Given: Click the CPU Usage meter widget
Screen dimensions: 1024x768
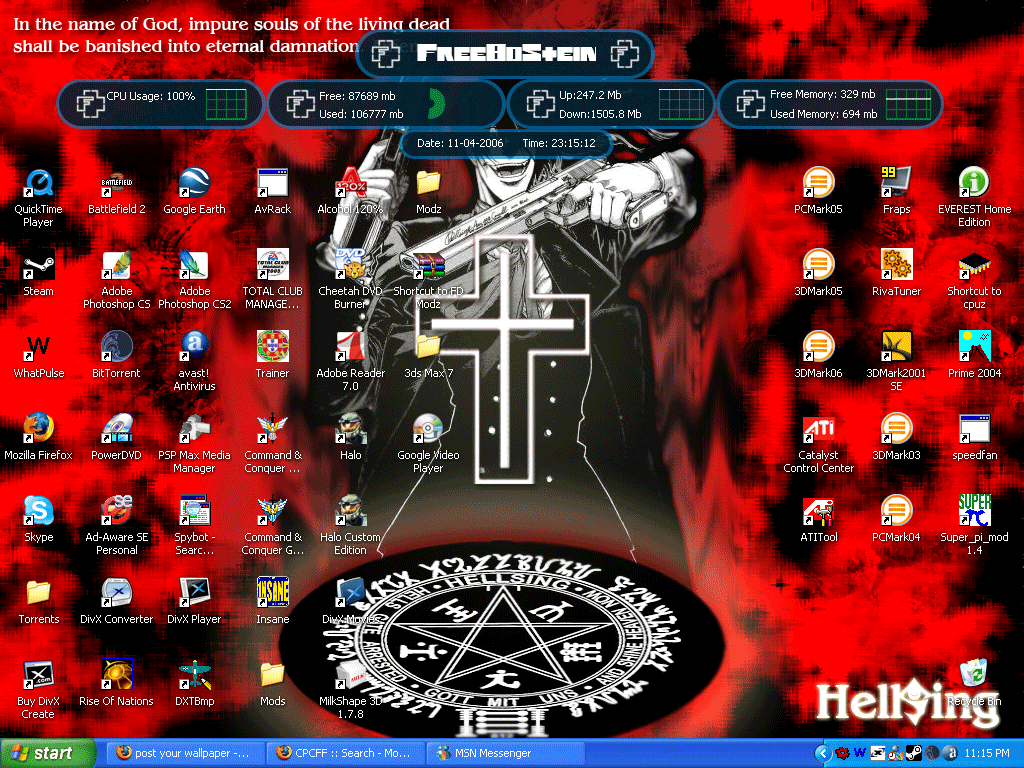Looking at the screenshot, I should [x=160, y=103].
